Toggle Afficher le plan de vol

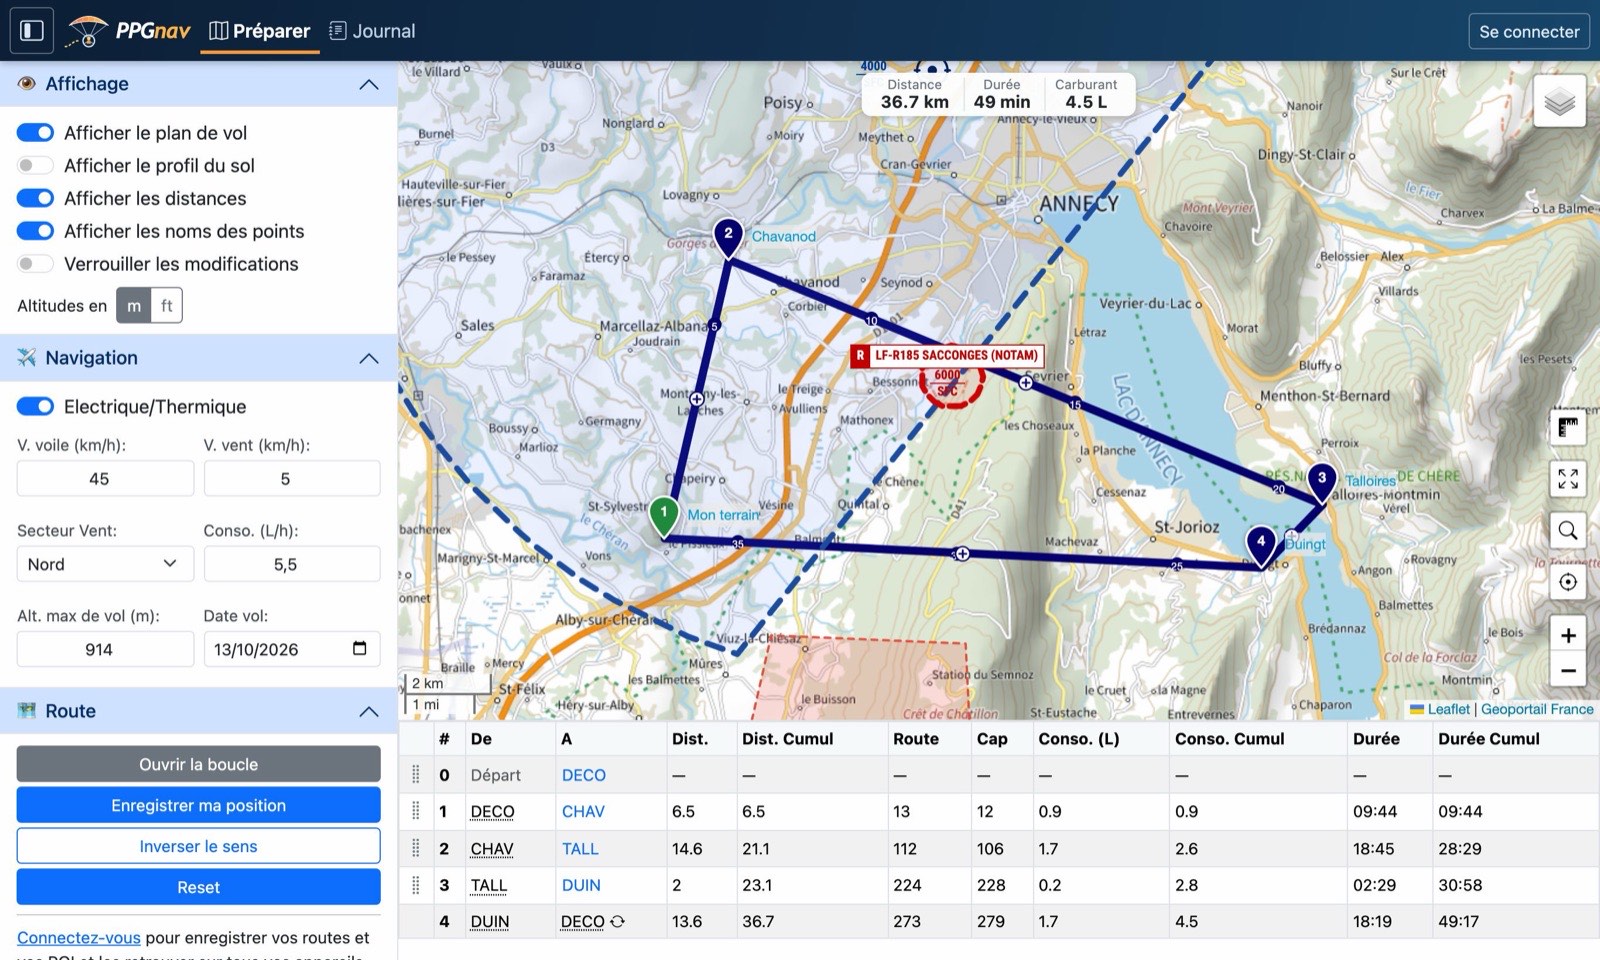[x=35, y=132]
